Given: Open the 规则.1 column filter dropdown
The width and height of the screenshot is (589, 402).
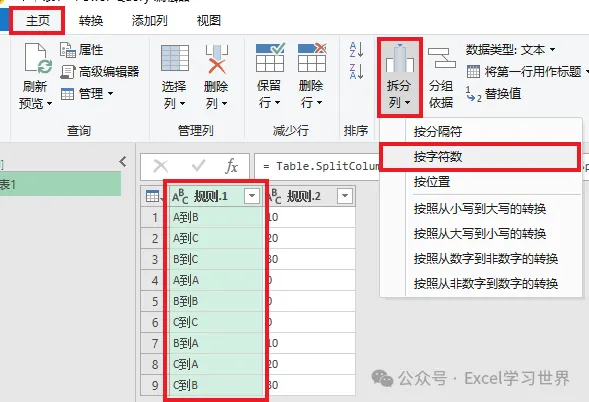Looking at the screenshot, I should coord(252,196).
